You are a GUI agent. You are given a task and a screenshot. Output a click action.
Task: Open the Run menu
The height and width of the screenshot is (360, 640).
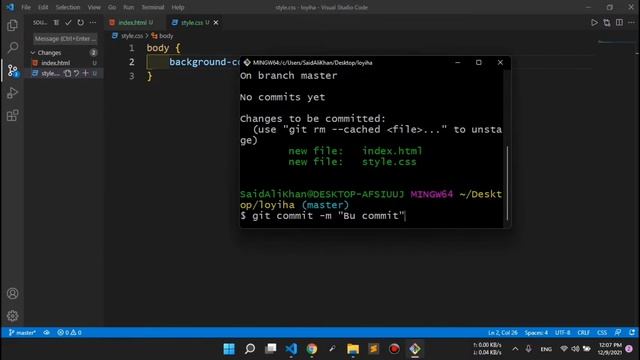(129, 7)
